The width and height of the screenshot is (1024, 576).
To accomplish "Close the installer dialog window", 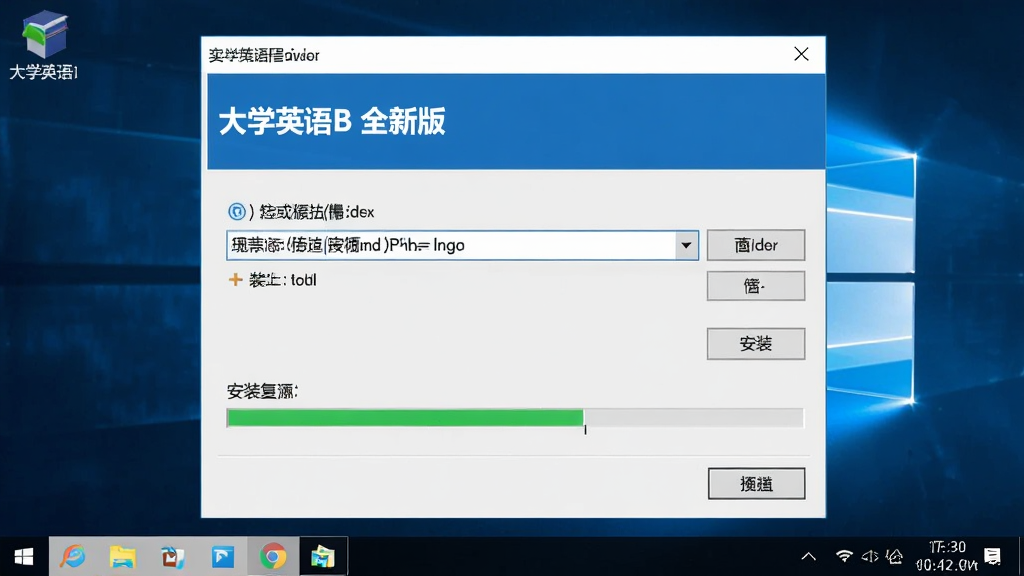I will click(x=801, y=54).
